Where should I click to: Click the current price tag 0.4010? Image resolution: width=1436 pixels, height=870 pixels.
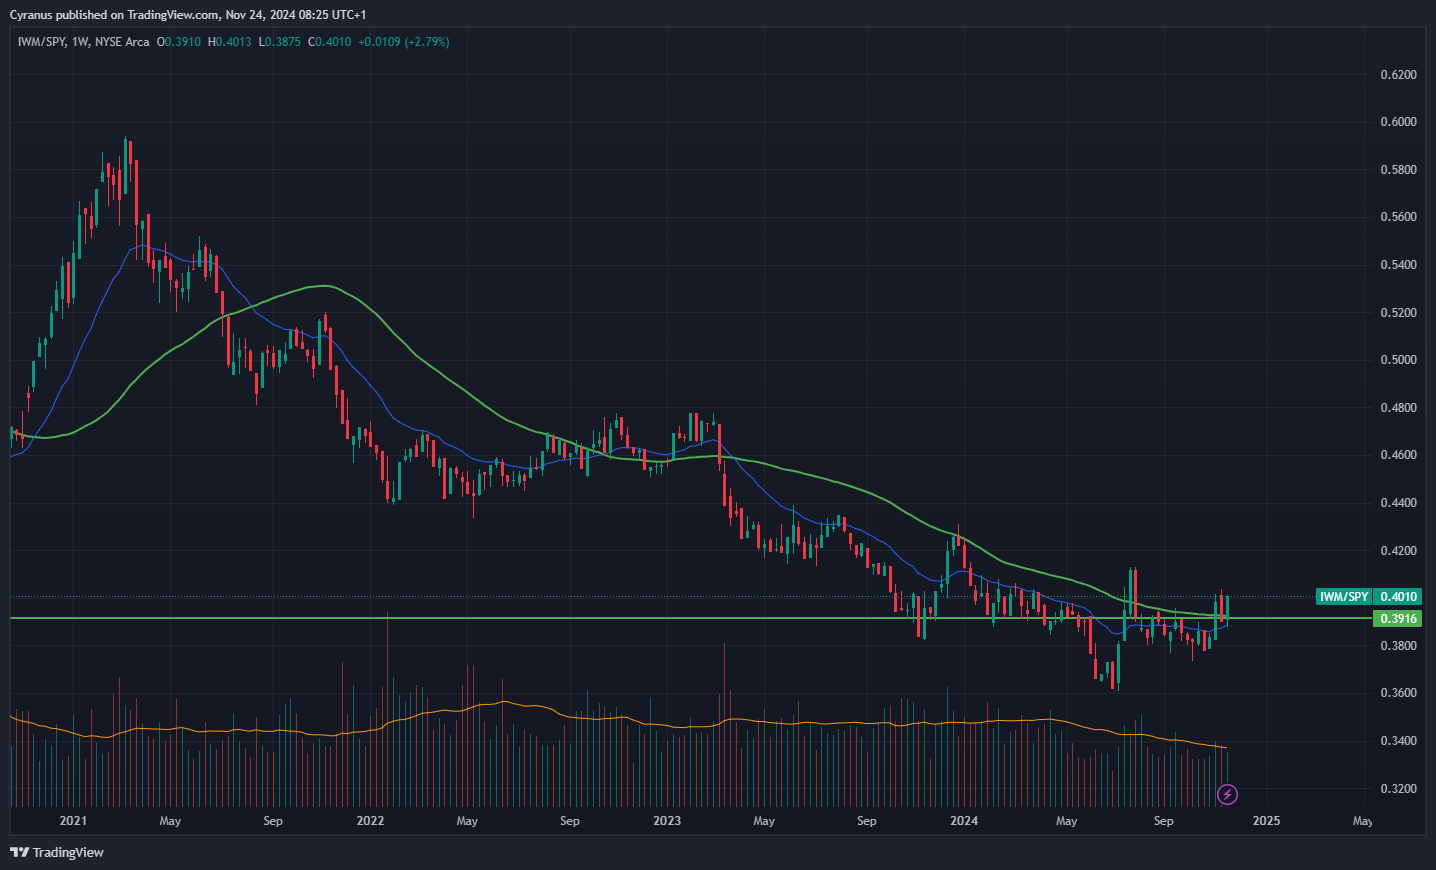pyautogui.click(x=1398, y=597)
